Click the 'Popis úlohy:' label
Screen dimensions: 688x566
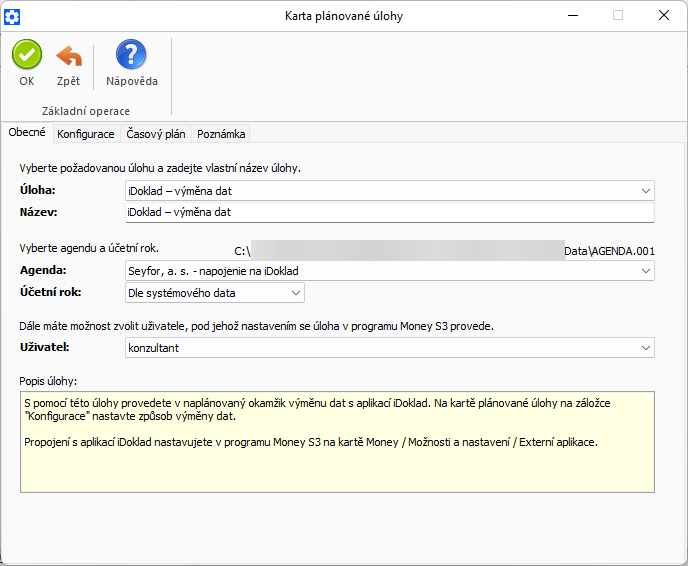pyautogui.click(x=48, y=381)
